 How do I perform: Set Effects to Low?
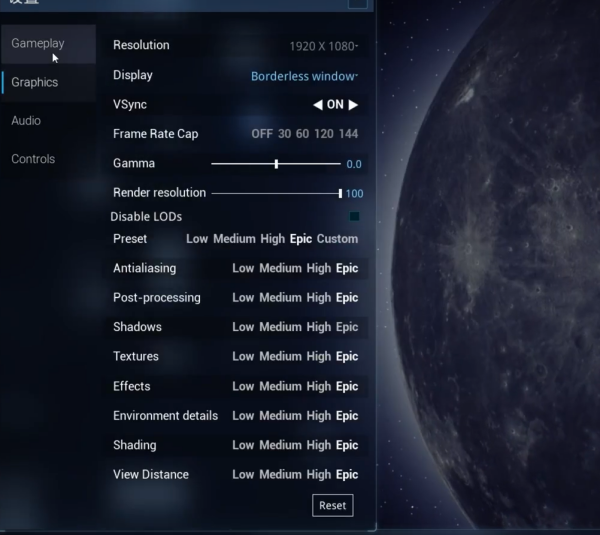click(x=243, y=387)
